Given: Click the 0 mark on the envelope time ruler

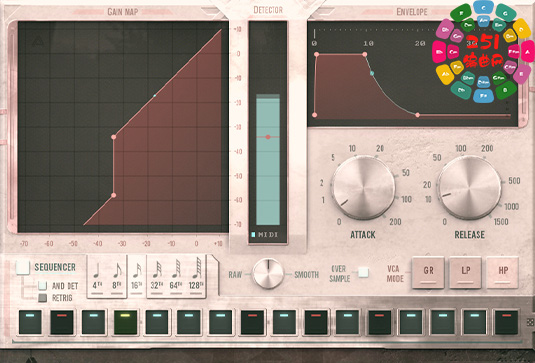Looking at the screenshot, I should tap(314, 43).
